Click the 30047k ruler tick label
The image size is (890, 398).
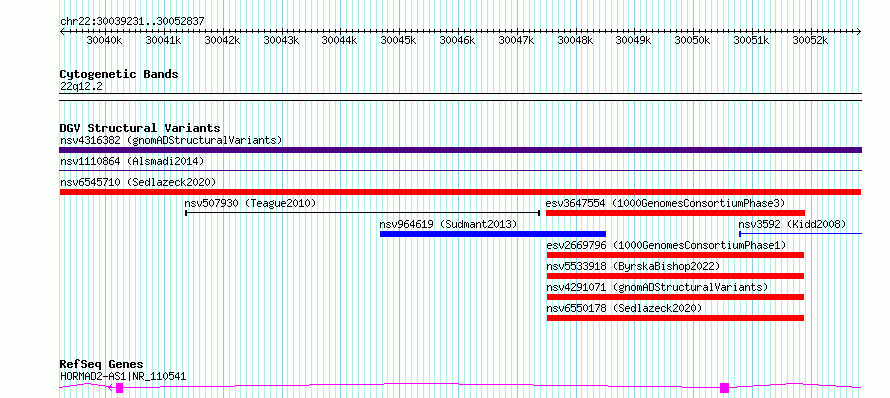pyautogui.click(x=516, y=41)
